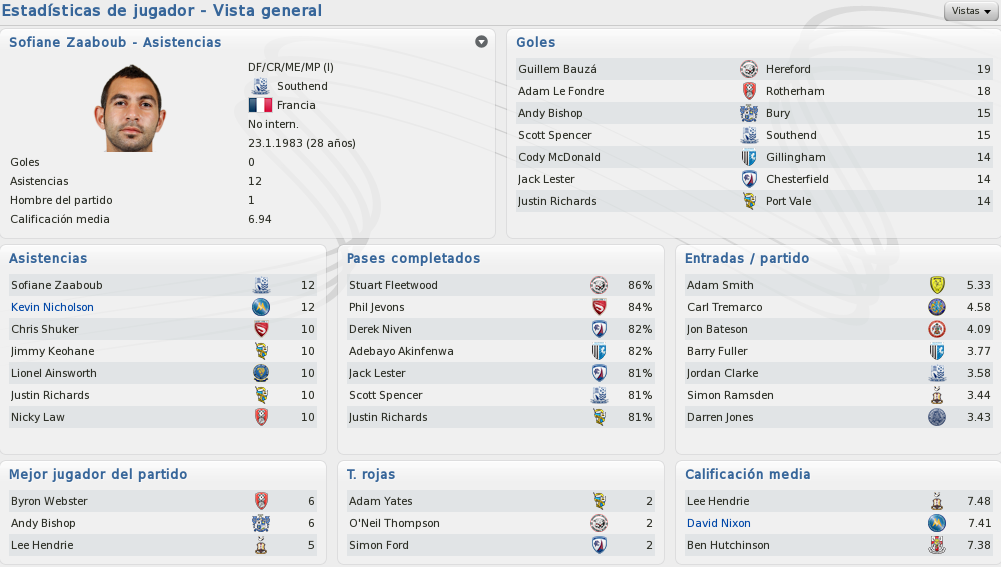
Task: Expand the Sofiane Zaaboub panel options arrow
Action: pos(481,42)
